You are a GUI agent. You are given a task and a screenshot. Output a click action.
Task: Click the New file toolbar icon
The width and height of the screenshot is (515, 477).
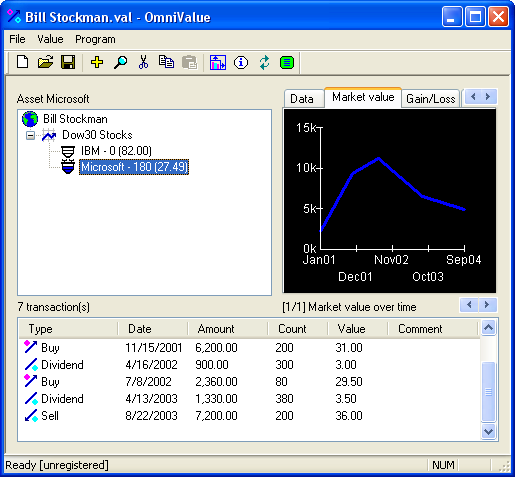[22, 62]
